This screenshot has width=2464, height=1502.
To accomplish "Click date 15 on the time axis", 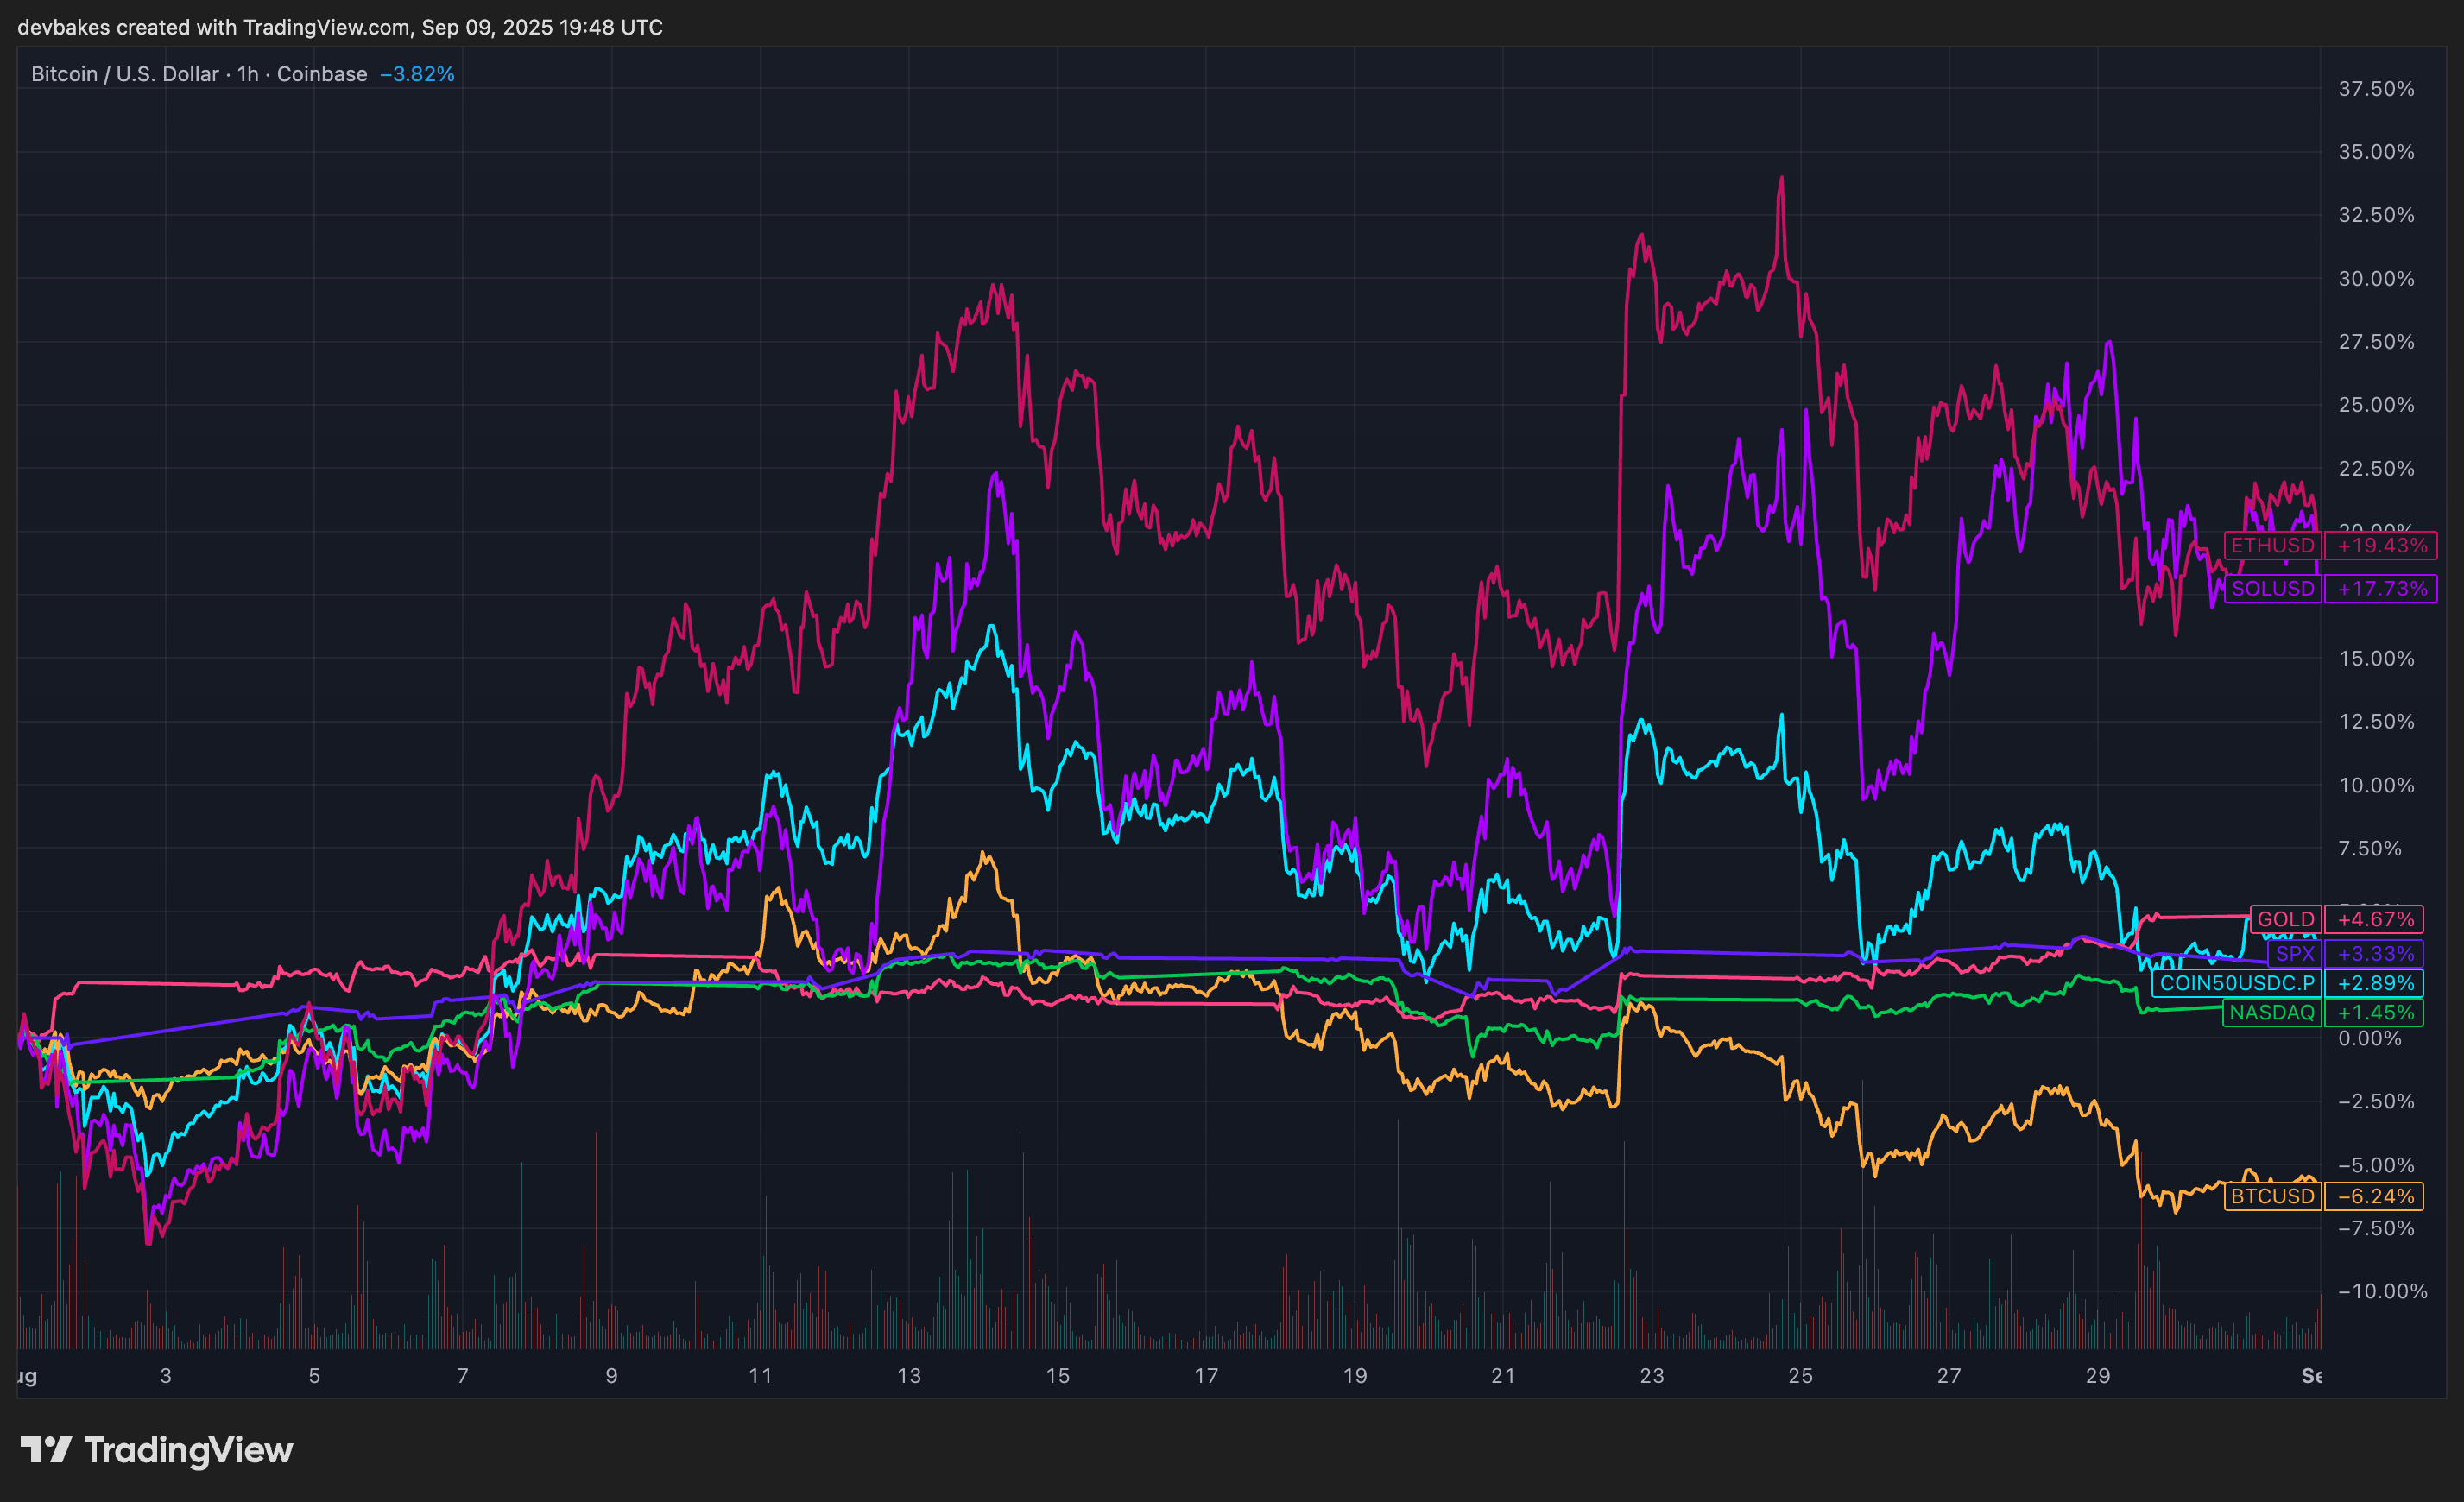I will point(1057,1375).
